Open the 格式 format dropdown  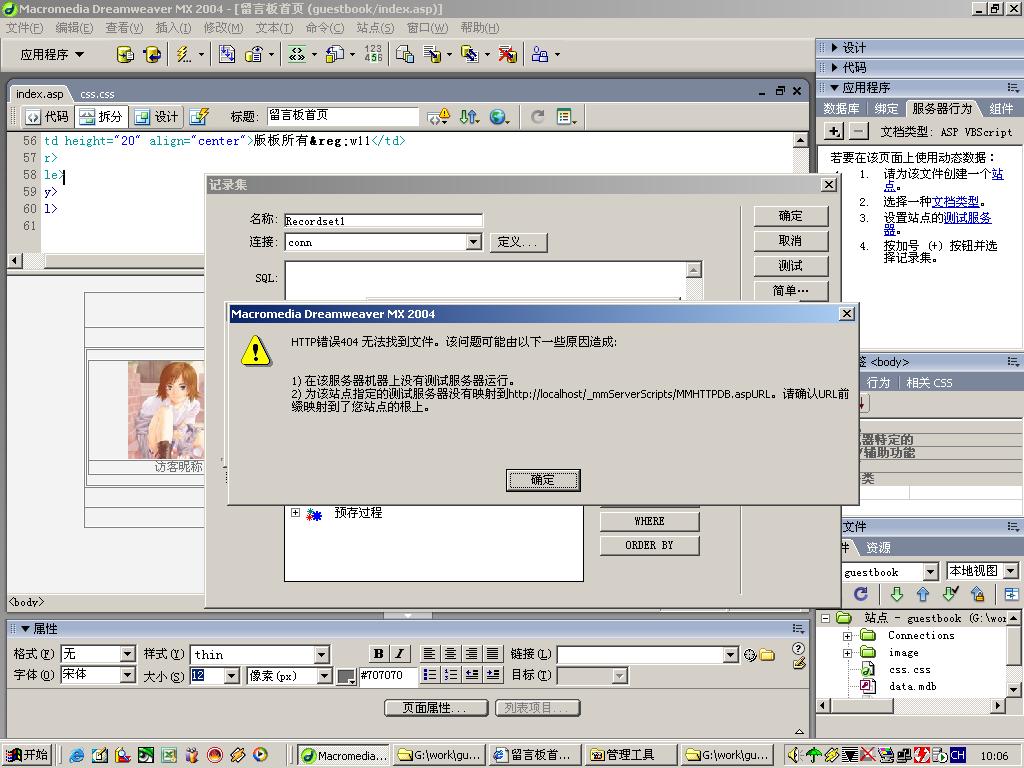pos(127,654)
